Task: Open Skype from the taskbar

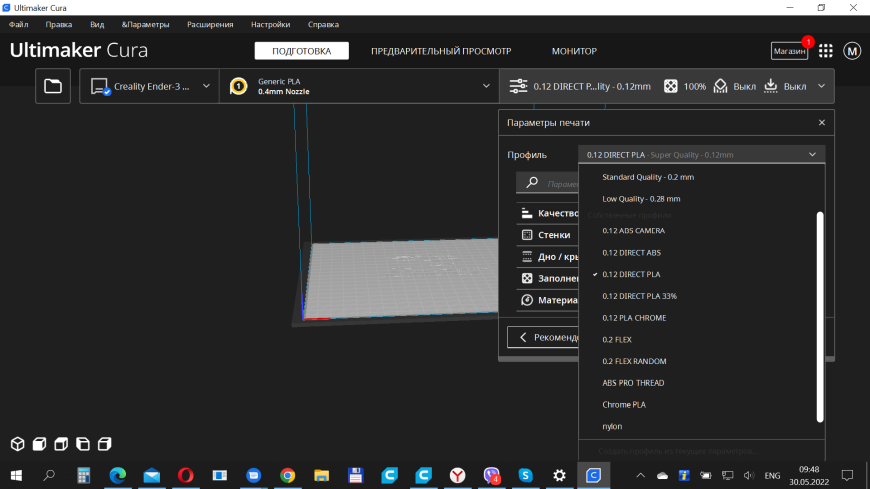Action: pos(525,476)
